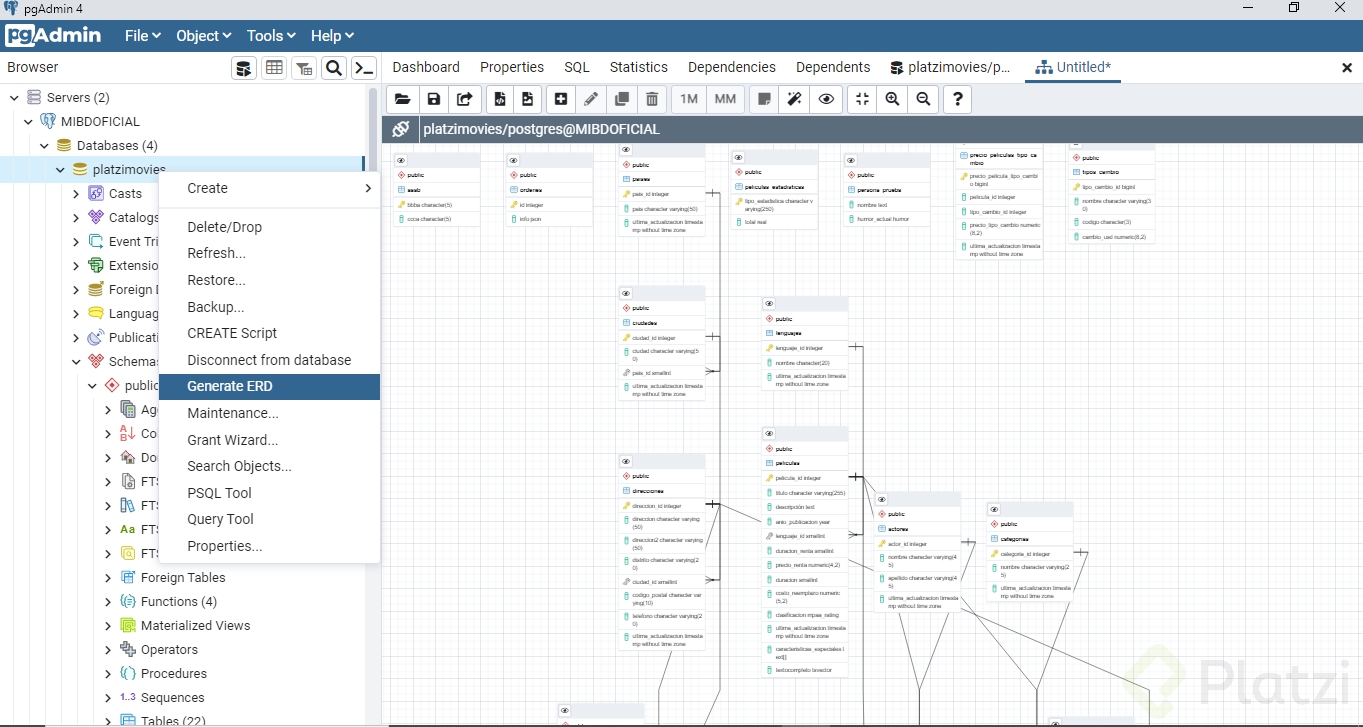The height and width of the screenshot is (727, 1363).
Task: Collapse the platzimovies database node arrow
Action: click(61, 170)
